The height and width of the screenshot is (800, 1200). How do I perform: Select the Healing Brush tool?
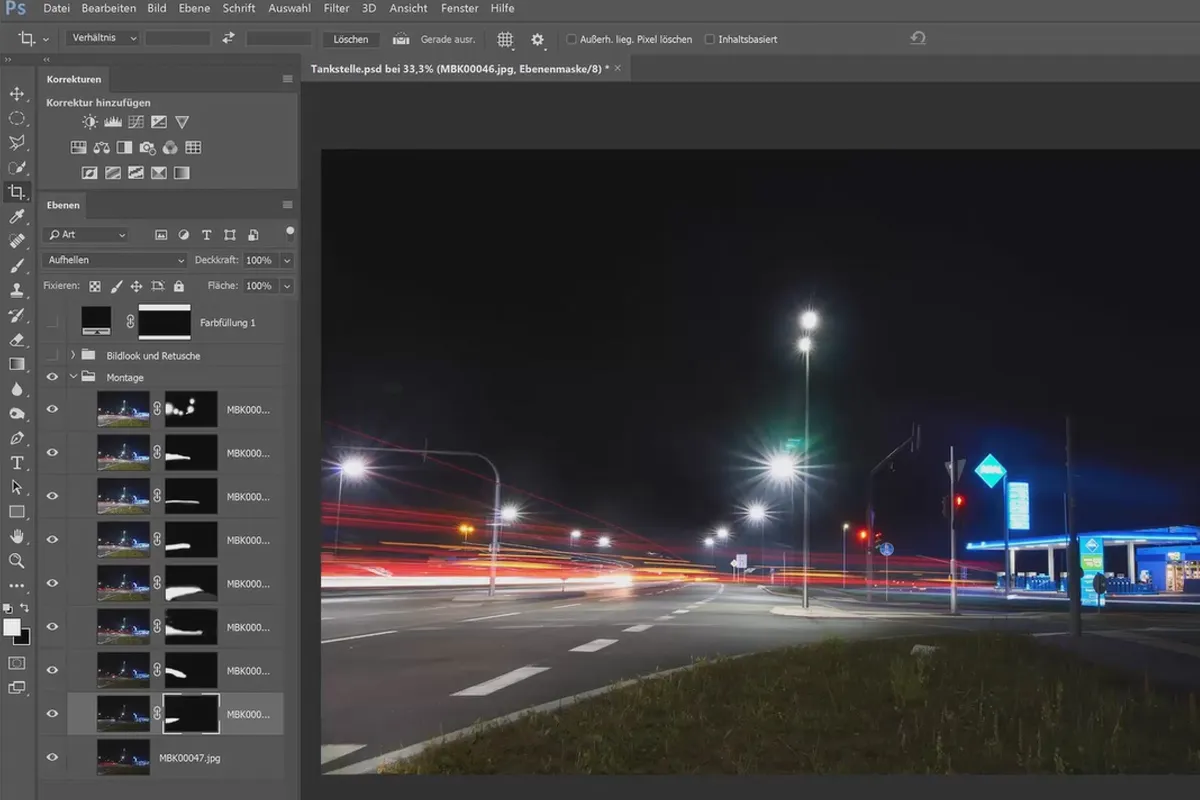click(x=17, y=241)
